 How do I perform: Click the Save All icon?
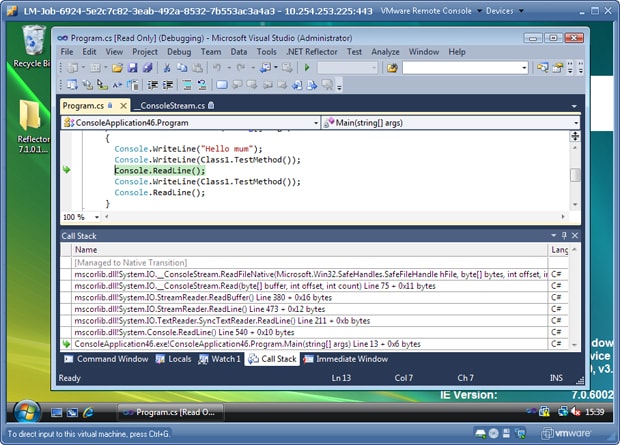pyautogui.click(x=147, y=68)
